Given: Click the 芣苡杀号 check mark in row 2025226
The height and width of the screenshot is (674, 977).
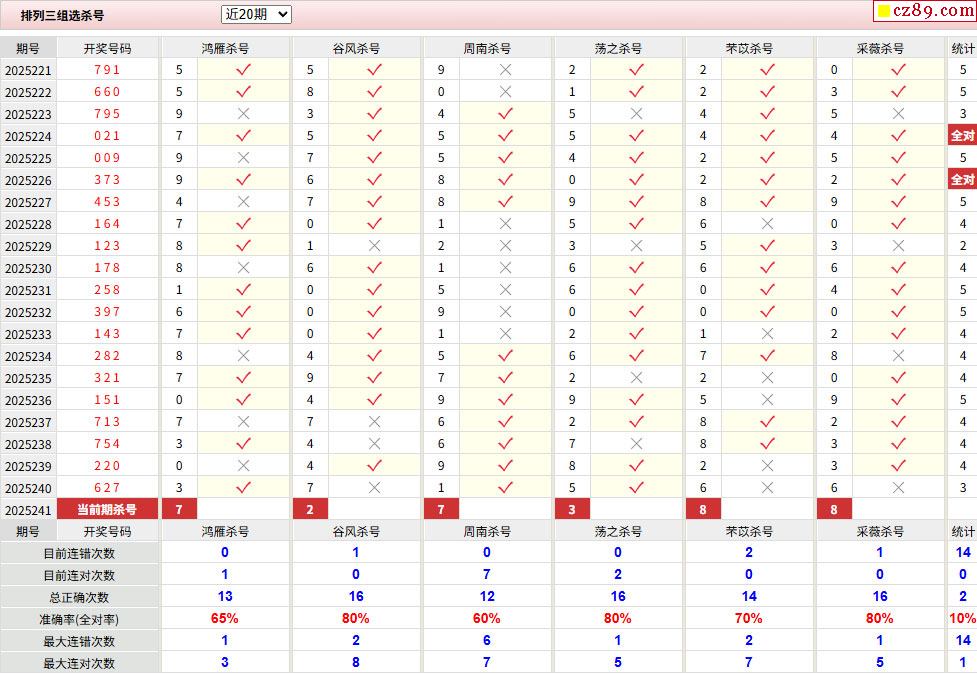Looking at the screenshot, I should 768,179.
